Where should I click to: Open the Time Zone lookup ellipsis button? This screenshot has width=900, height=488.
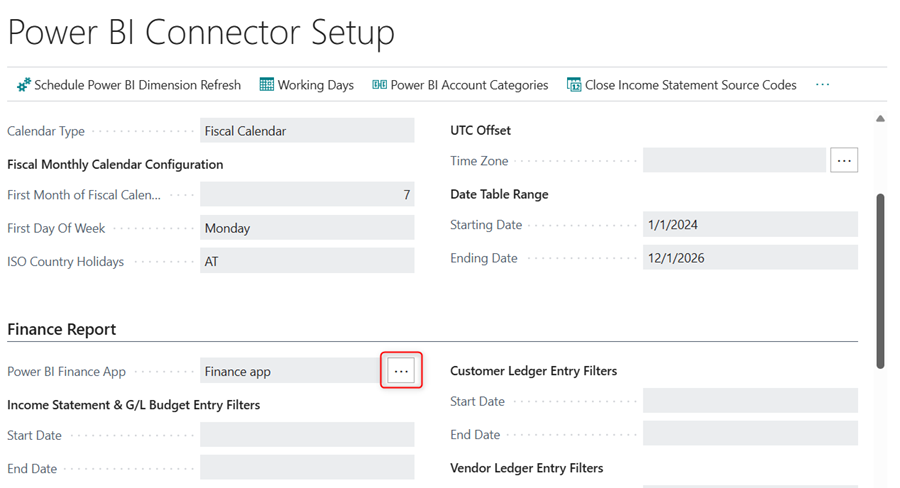(844, 160)
